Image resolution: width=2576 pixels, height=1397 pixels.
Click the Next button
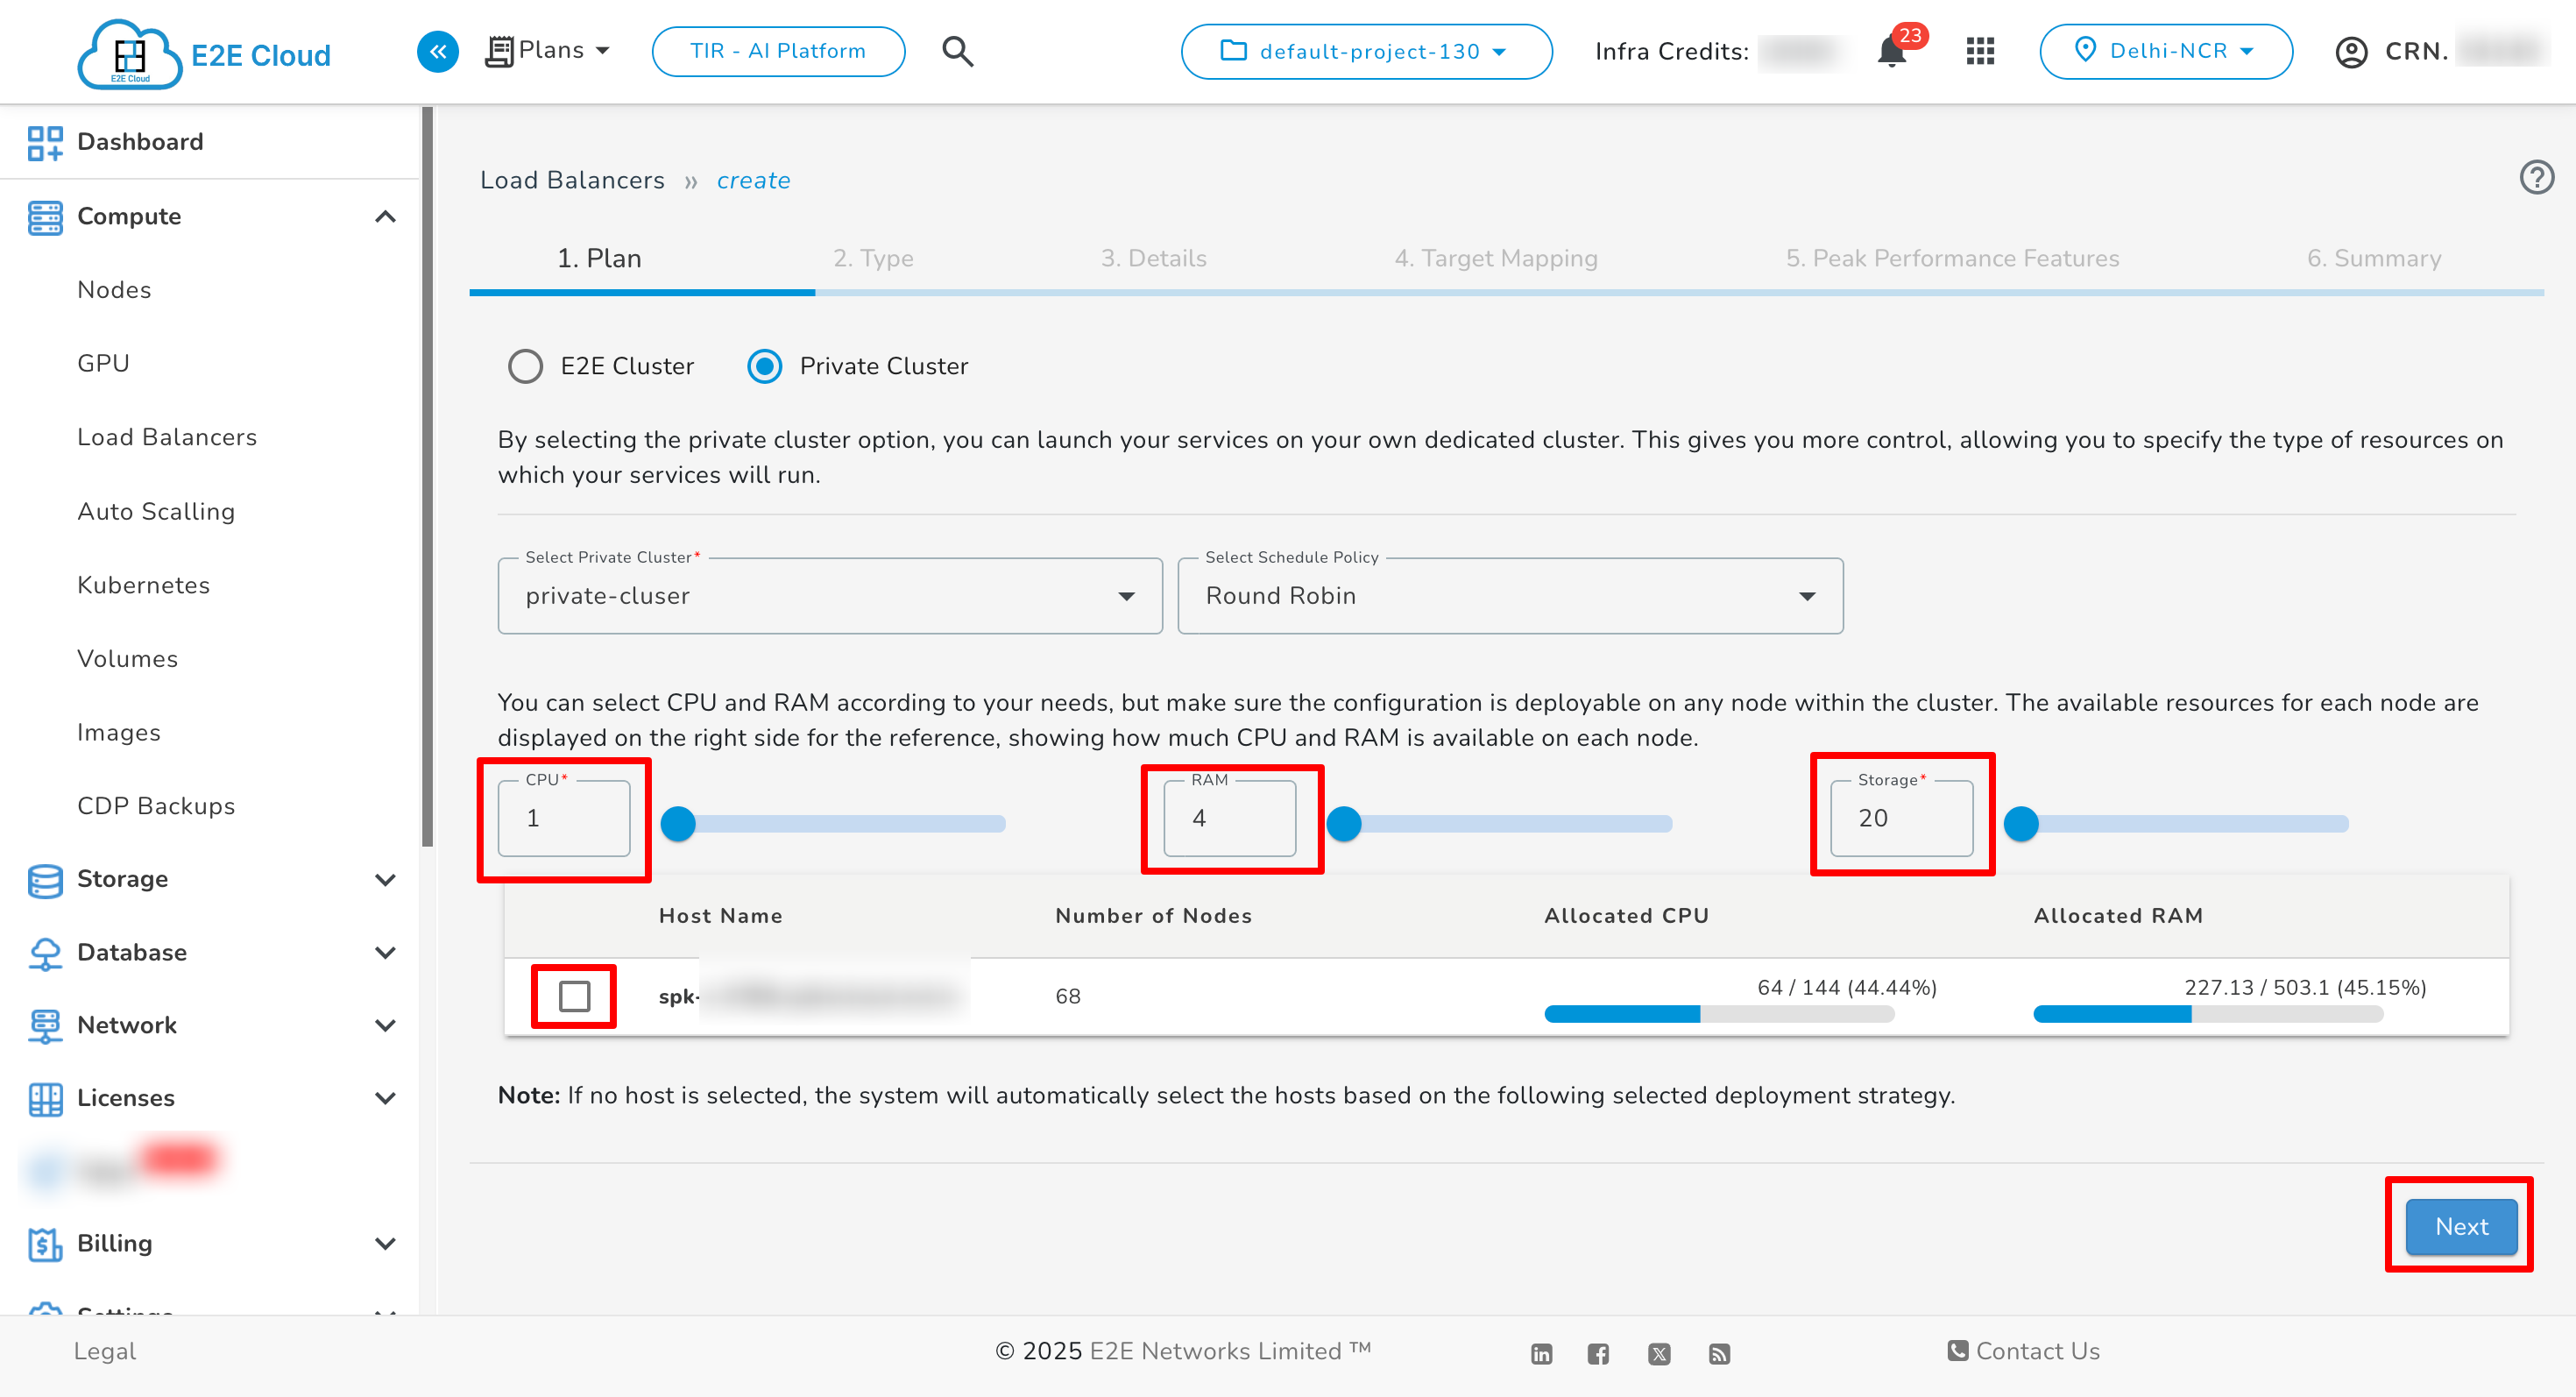point(2460,1226)
